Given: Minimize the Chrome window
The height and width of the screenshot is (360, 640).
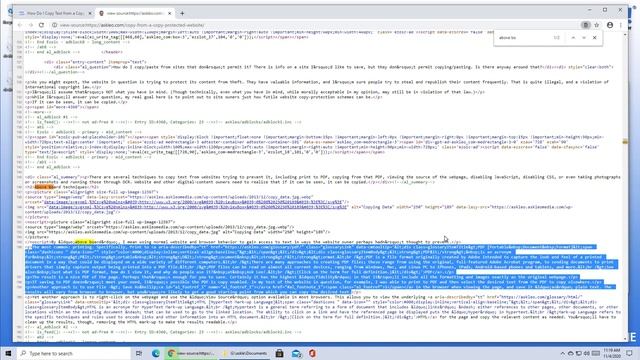Looking at the screenshot, I should [589, 10].
